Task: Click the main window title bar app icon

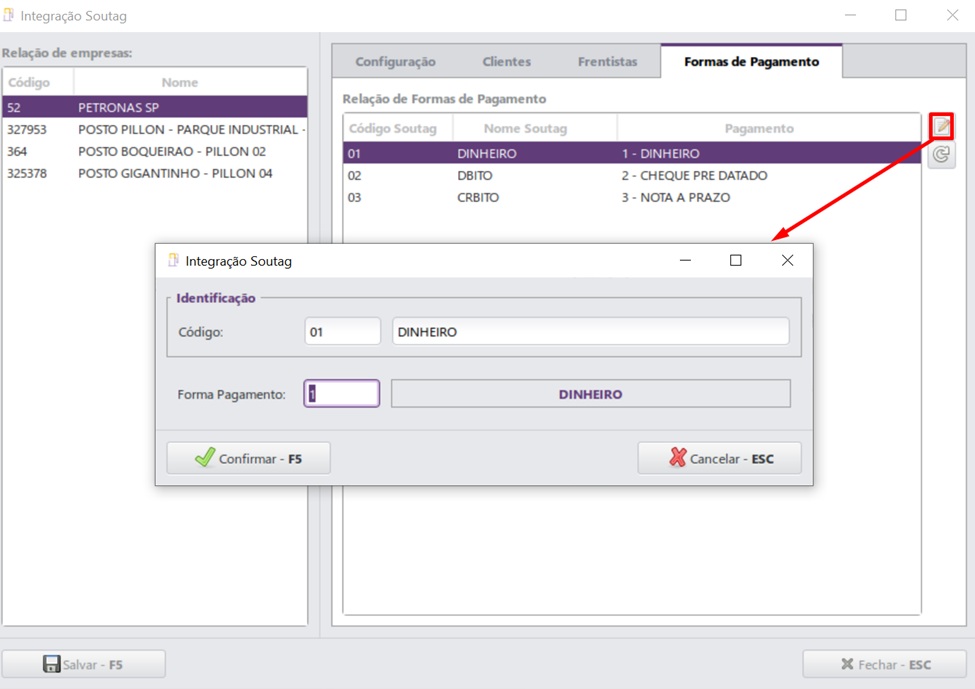Action: (x=9, y=16)
